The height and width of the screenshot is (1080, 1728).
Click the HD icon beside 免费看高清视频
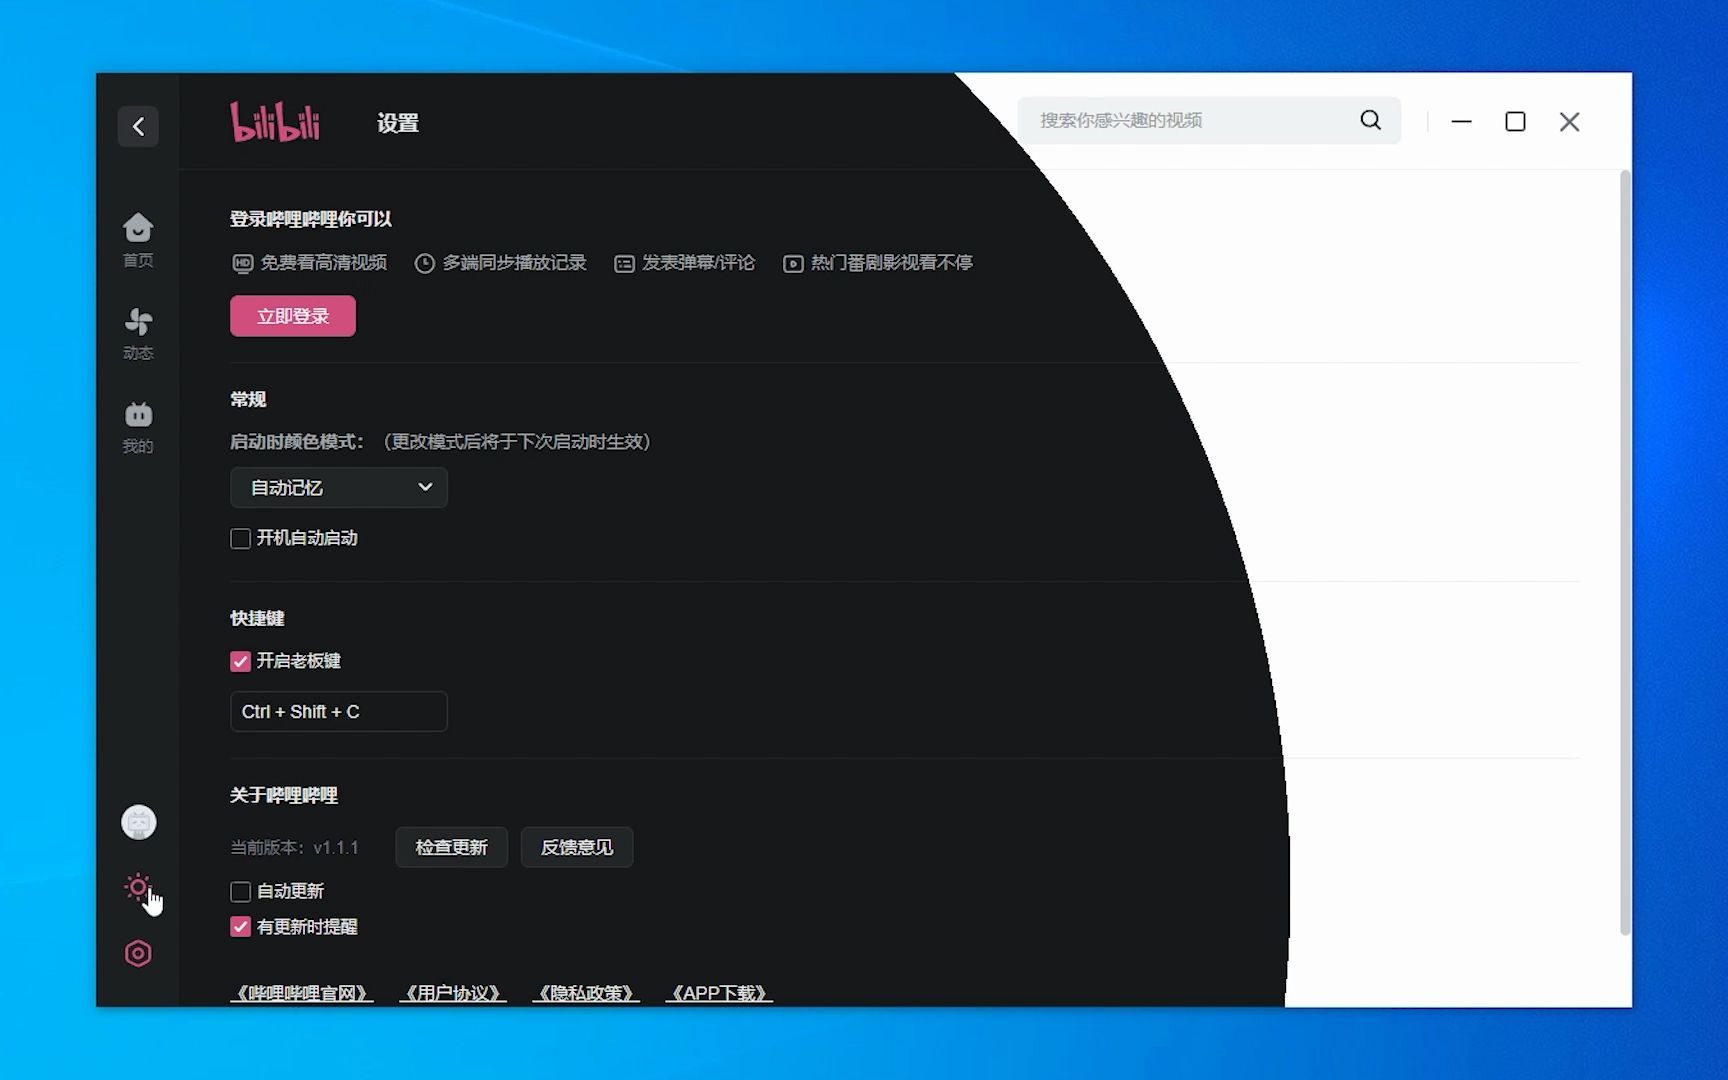click(x=242, y=263)
